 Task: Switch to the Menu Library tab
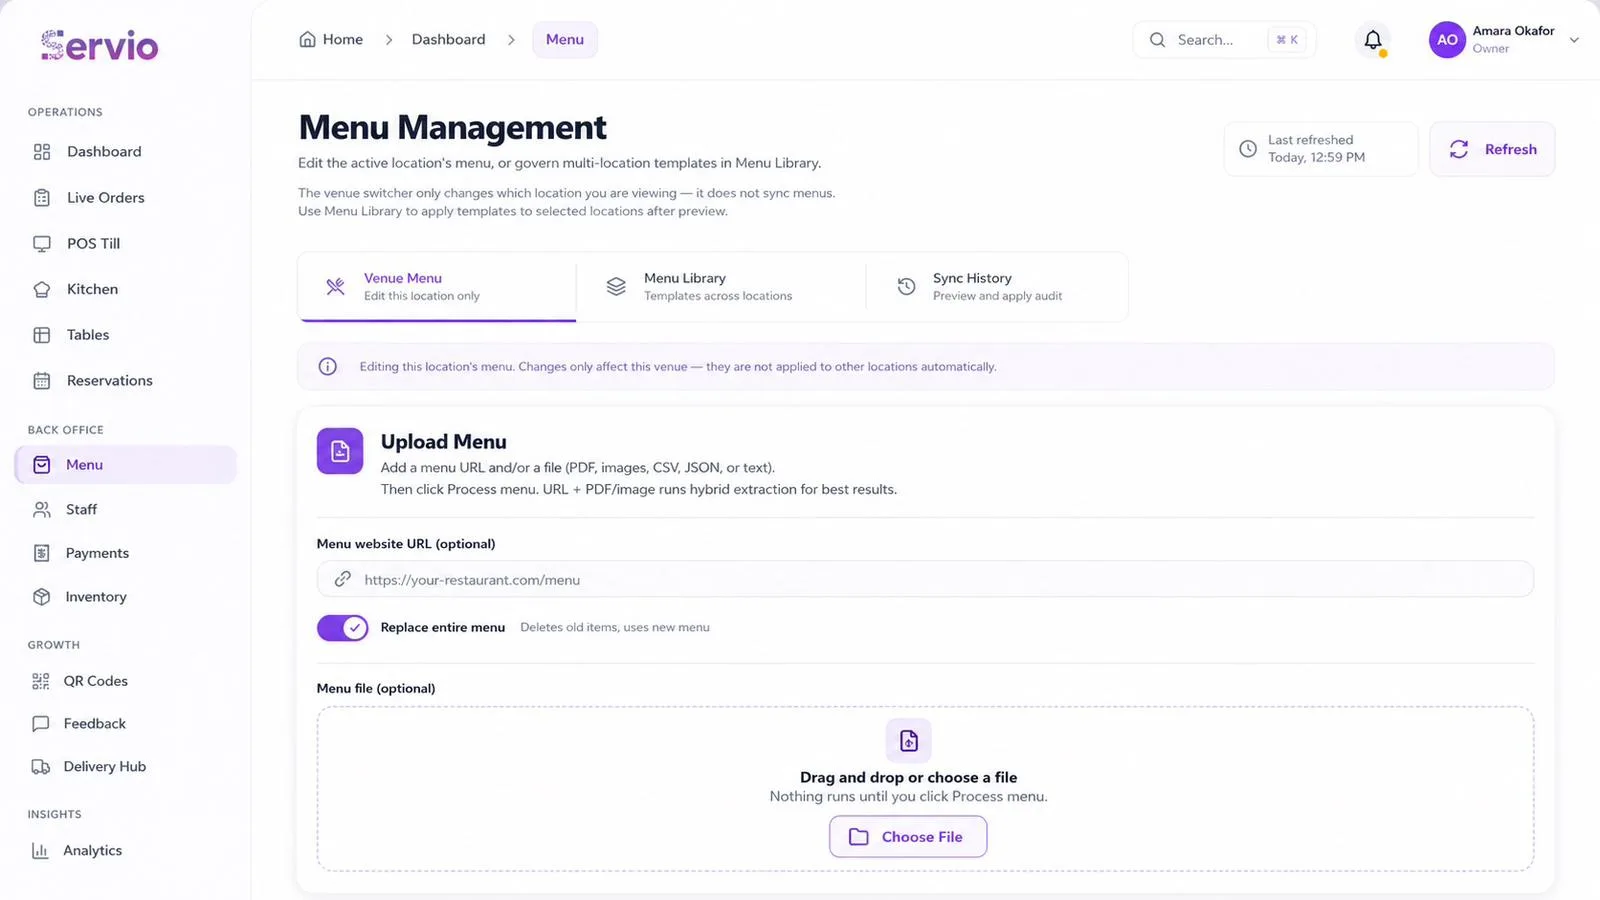click(x=720, y=287)
